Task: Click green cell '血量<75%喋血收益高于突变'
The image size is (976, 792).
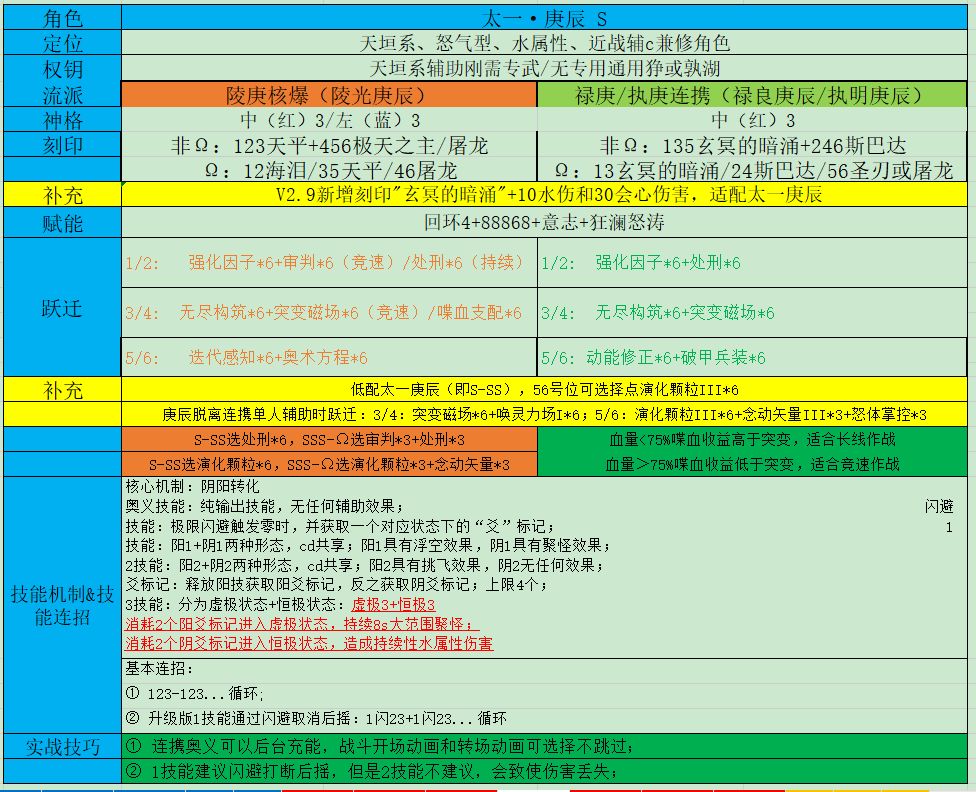Action: (752, 440)
